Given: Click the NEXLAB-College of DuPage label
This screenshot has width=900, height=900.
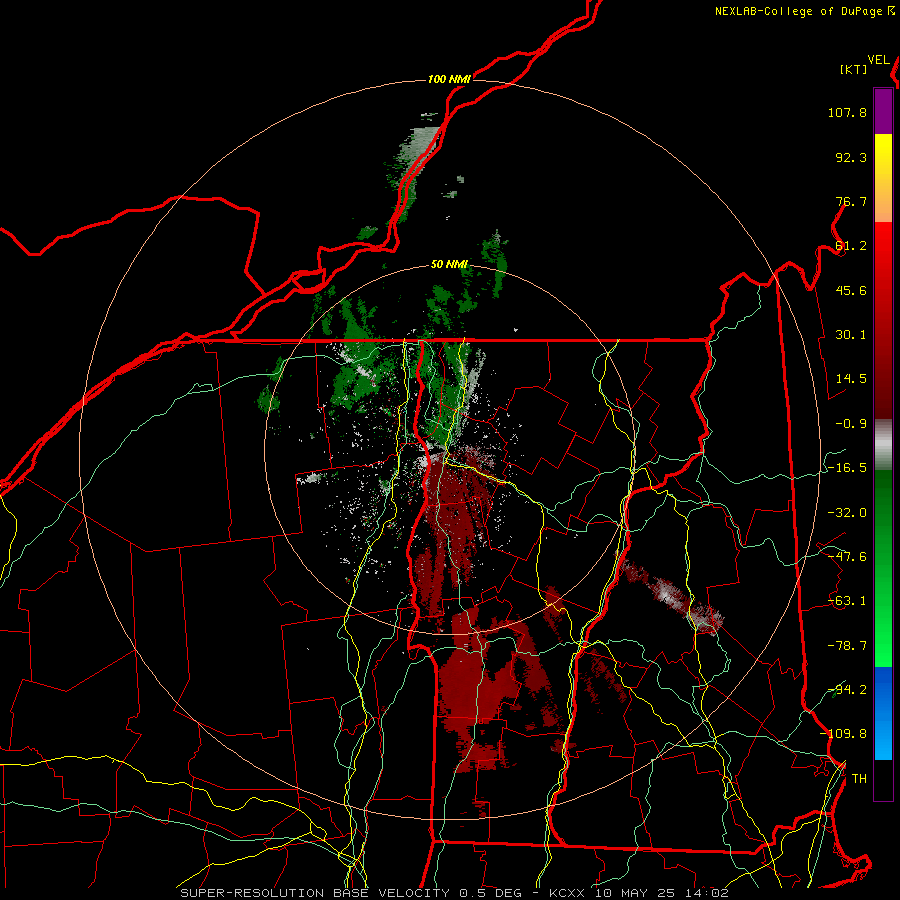Looking at the screenshot, I should pos(798,11).
